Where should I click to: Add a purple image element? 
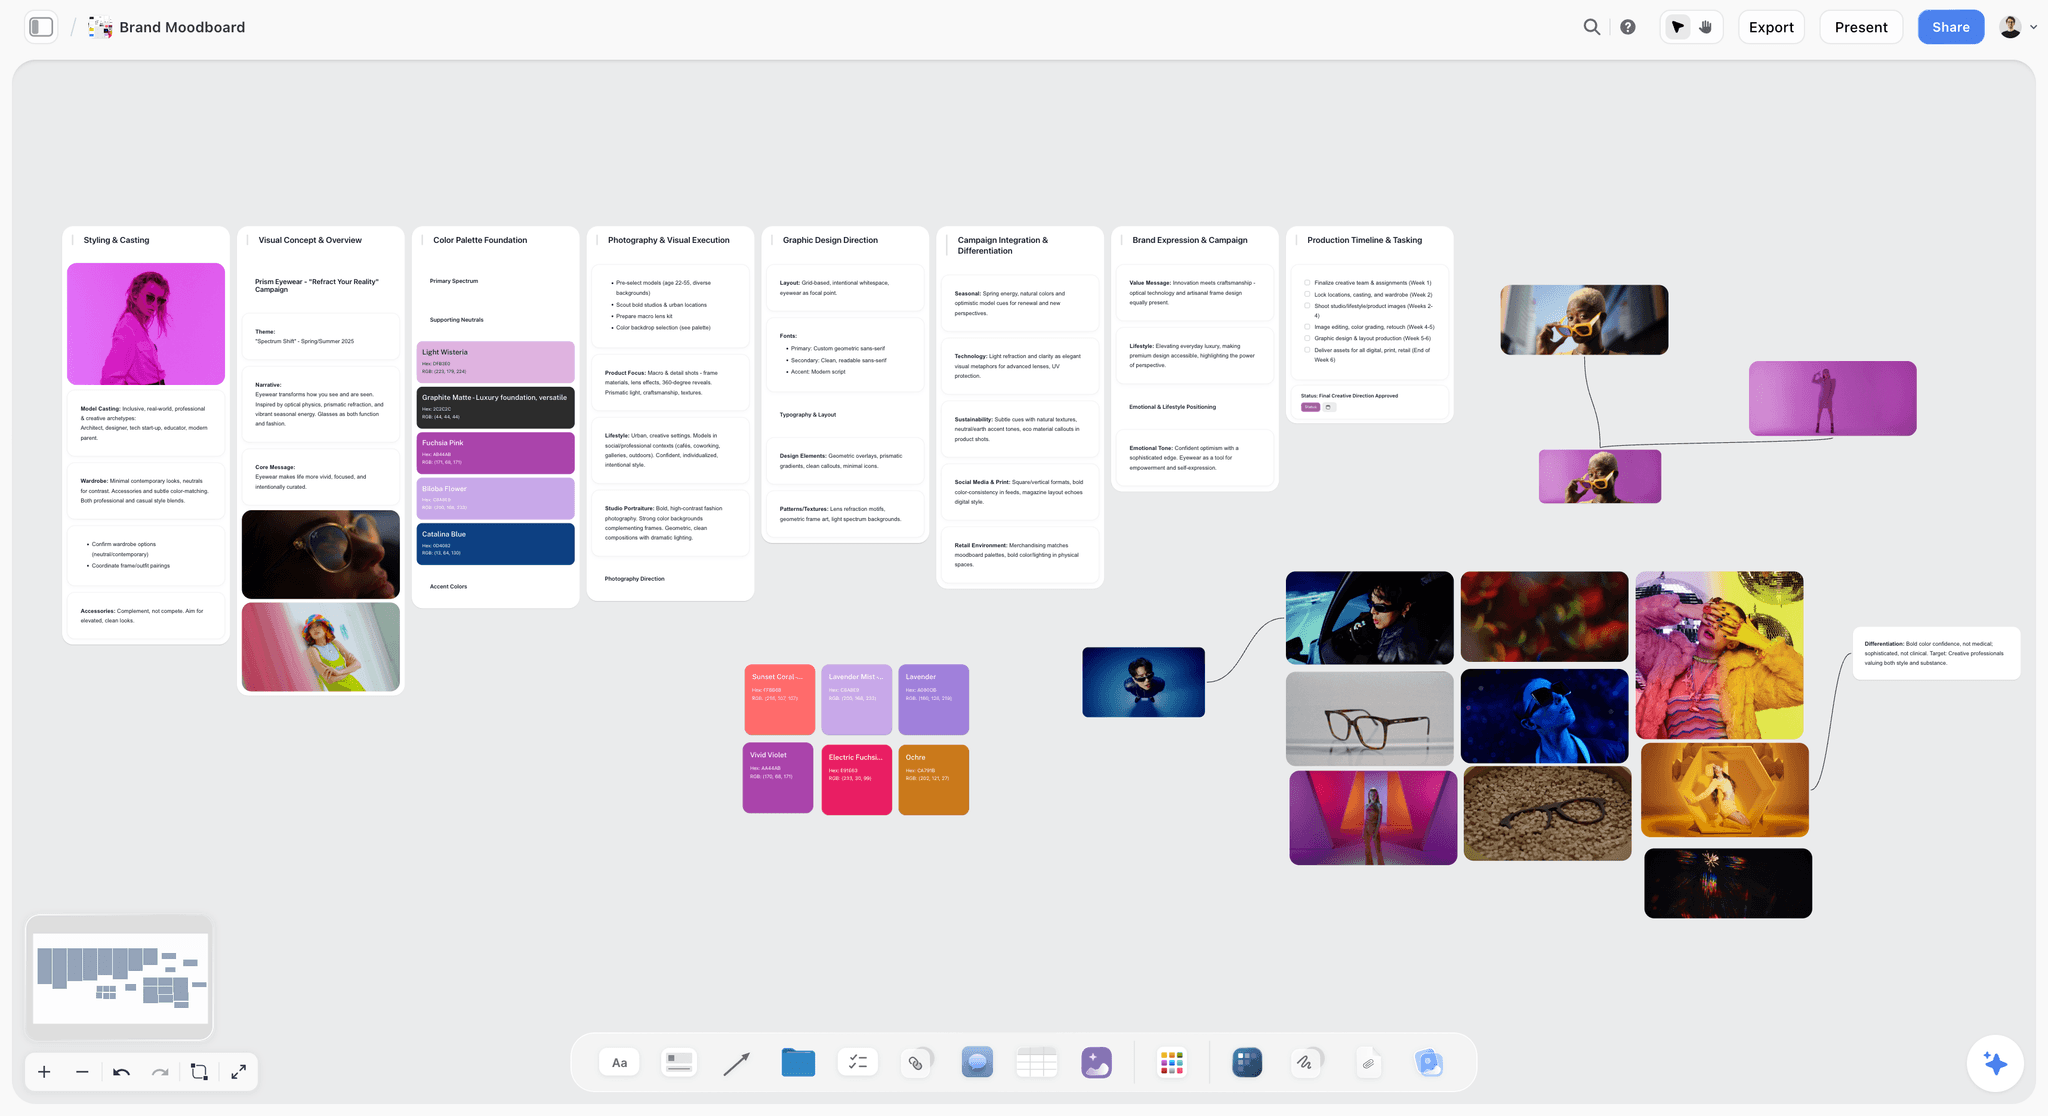point(1097,1062)
